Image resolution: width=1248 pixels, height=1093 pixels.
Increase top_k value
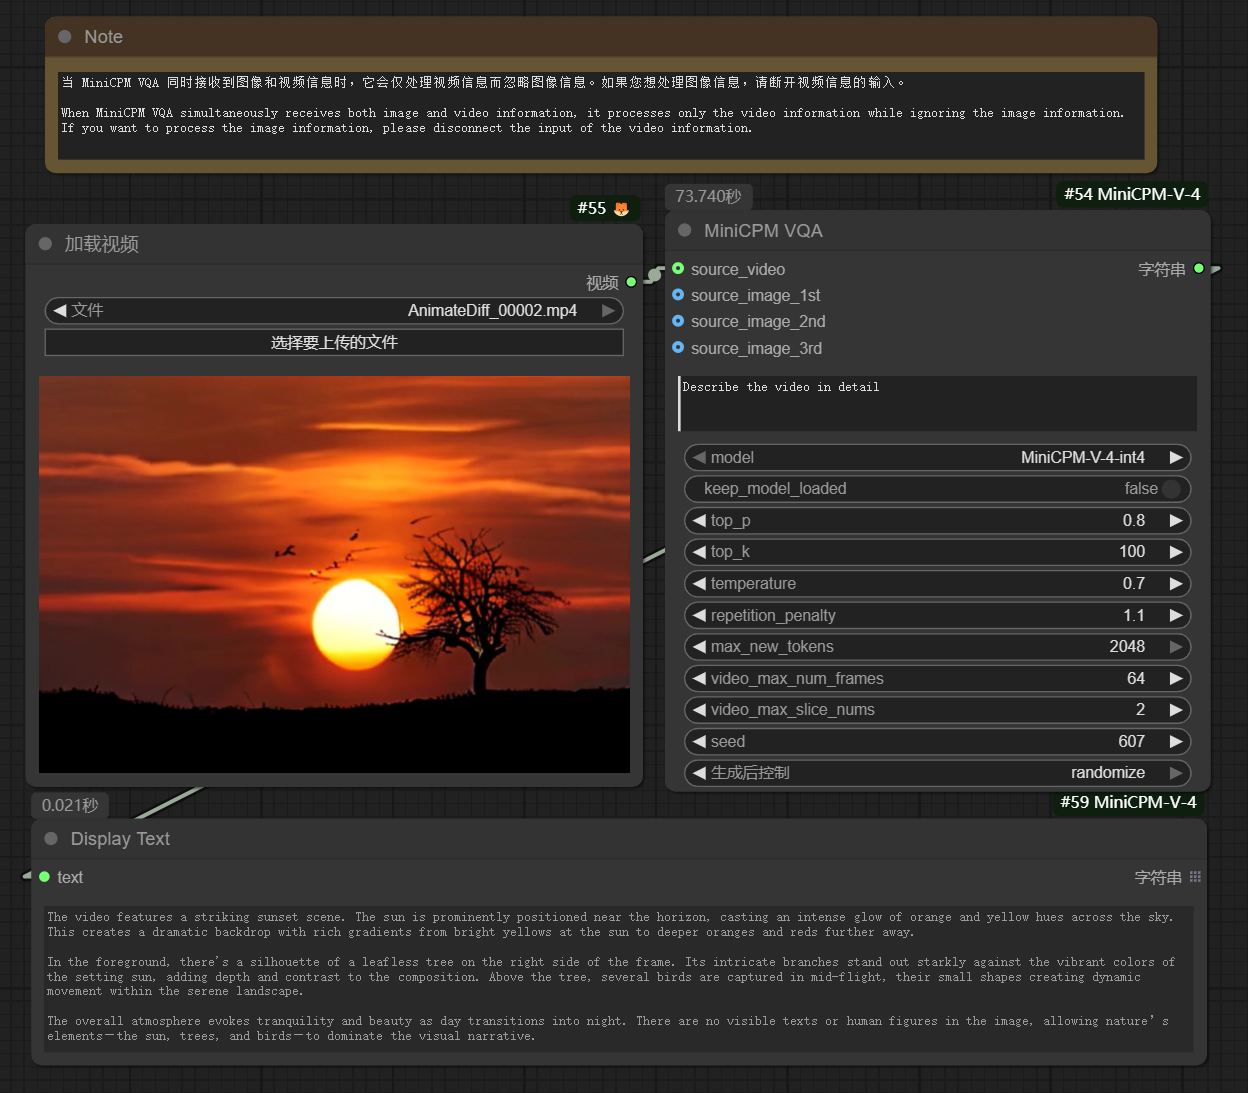click(x=1176, y=552)
